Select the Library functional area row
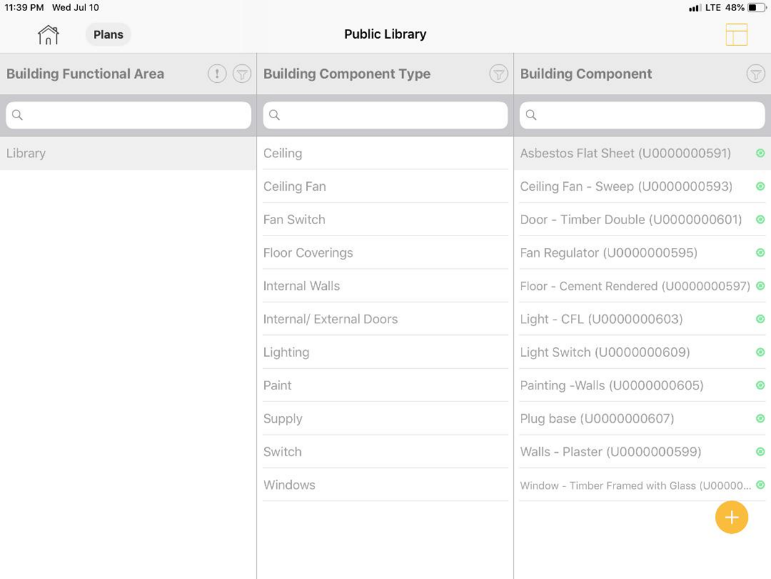Image resolution: width=771 pixels, height=579 pixels. pos(128,153)
